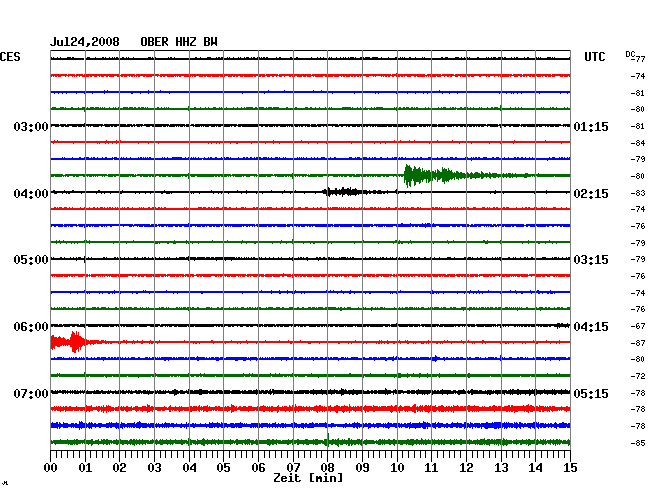
Task: Click the DC value -85
Action: (638, 443)
